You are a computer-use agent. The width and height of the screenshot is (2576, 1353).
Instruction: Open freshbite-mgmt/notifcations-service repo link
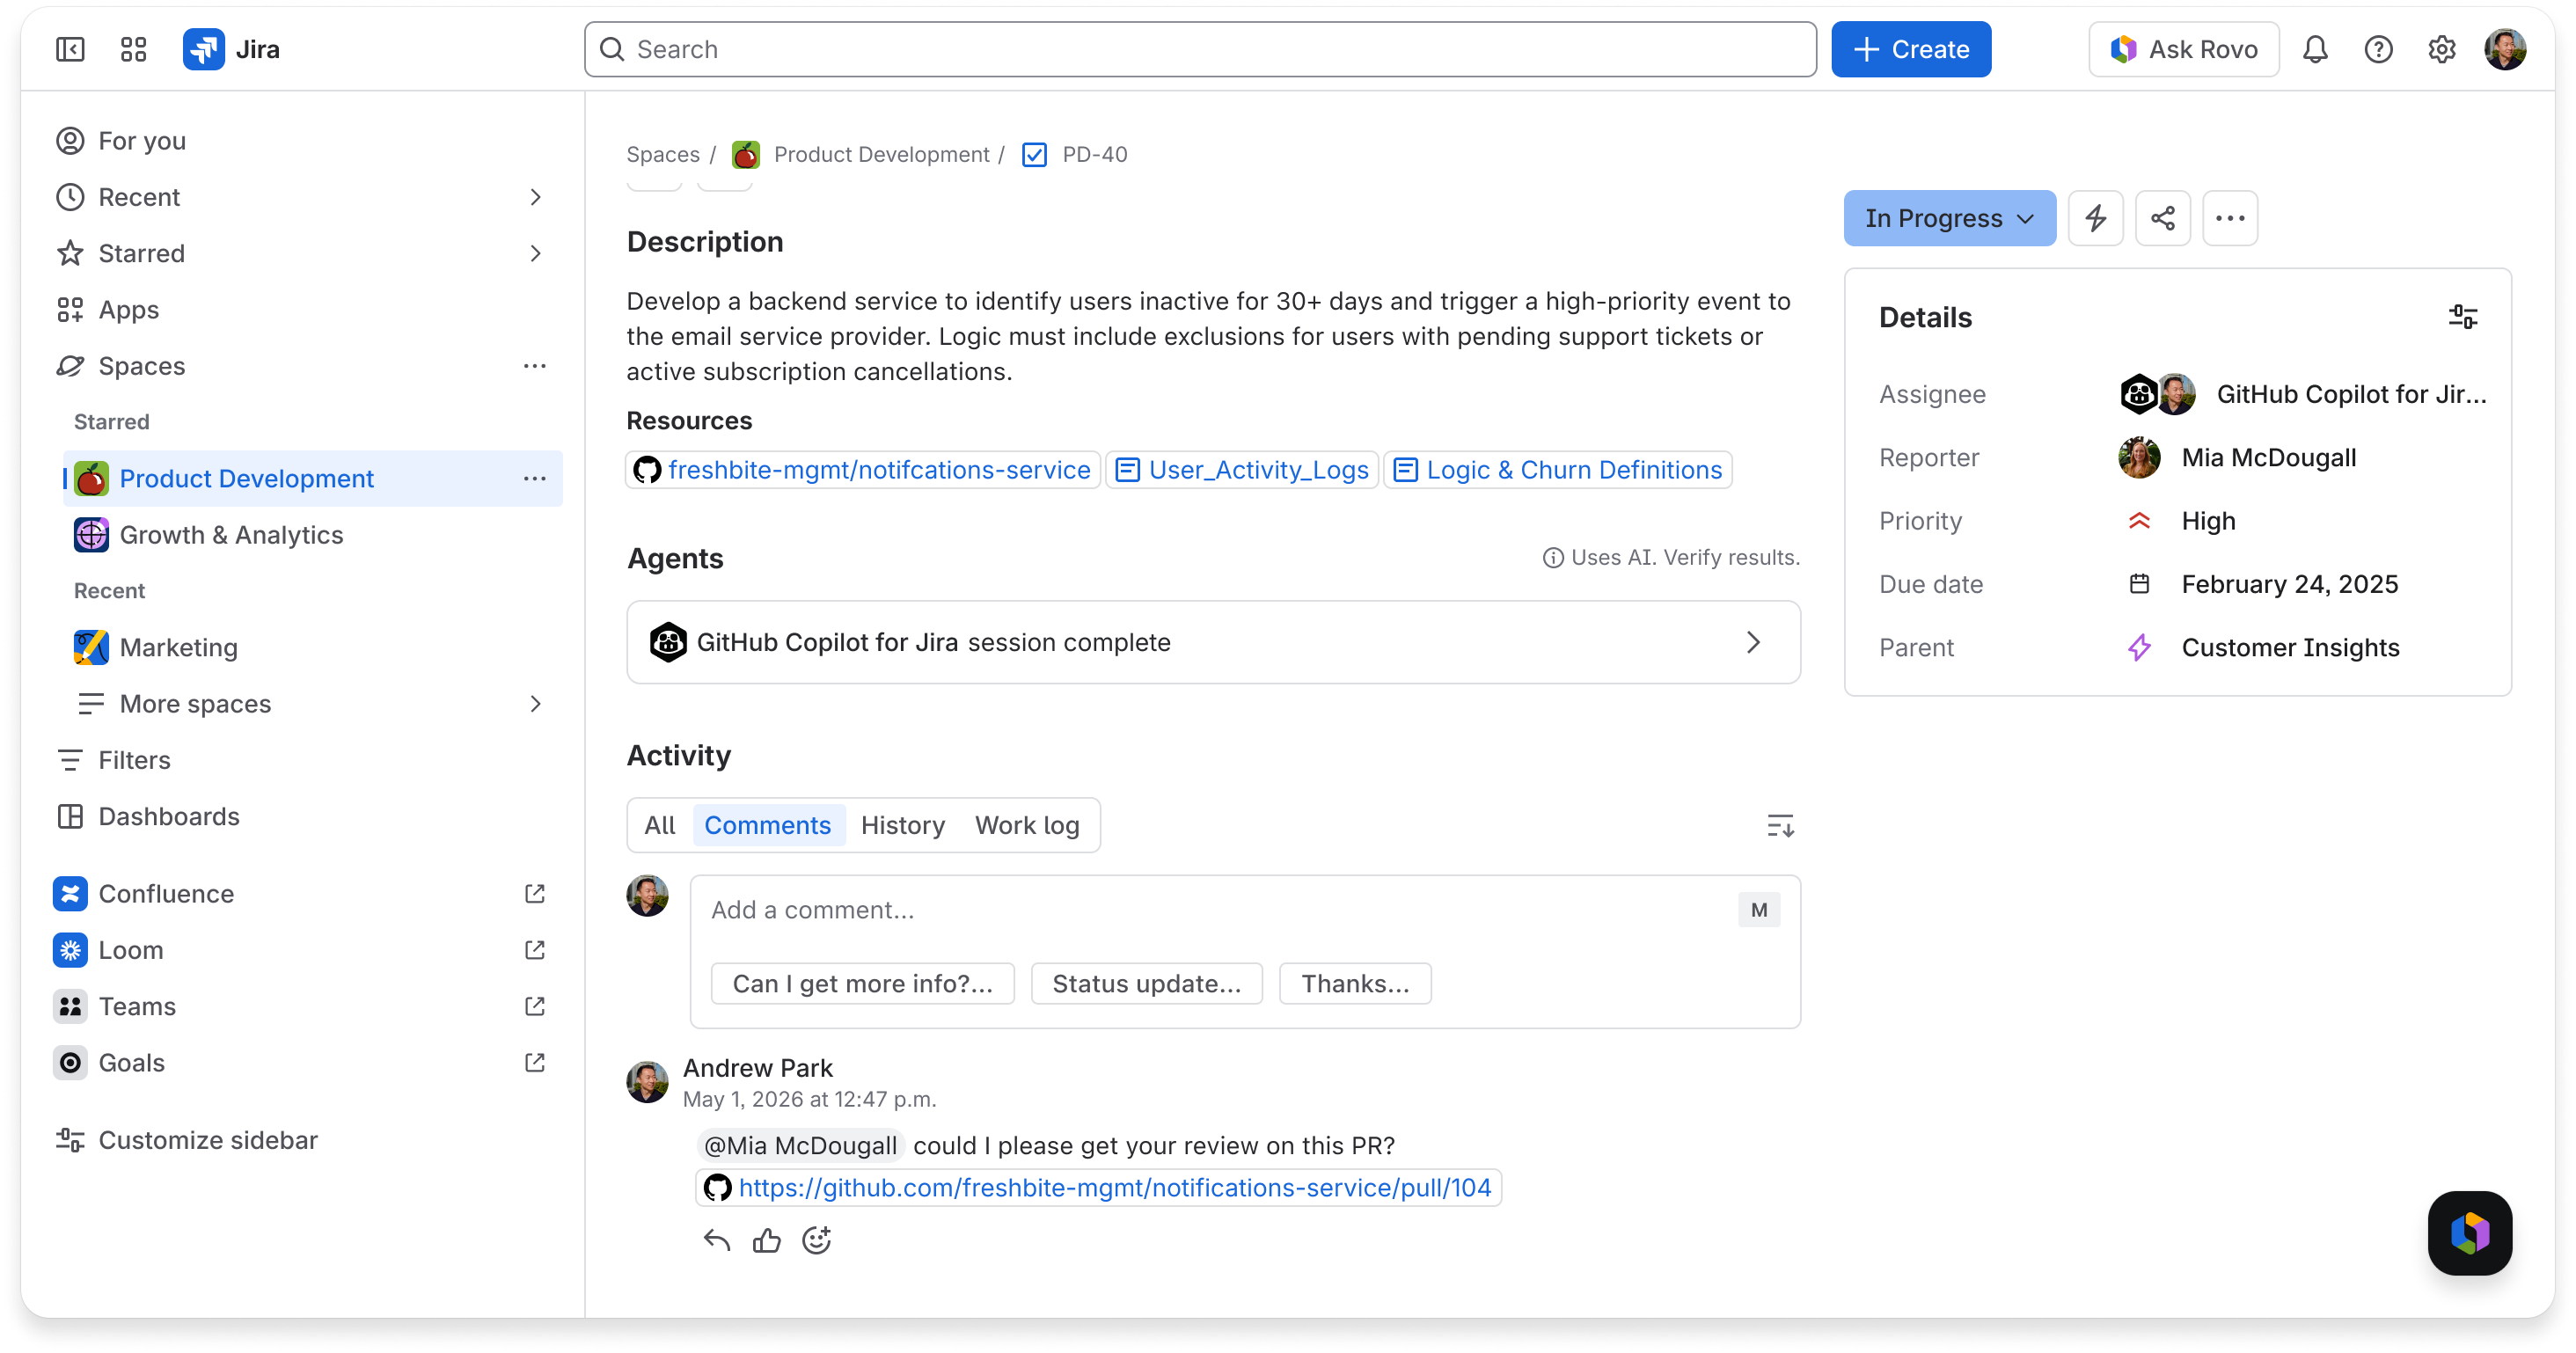click(863, 470)
